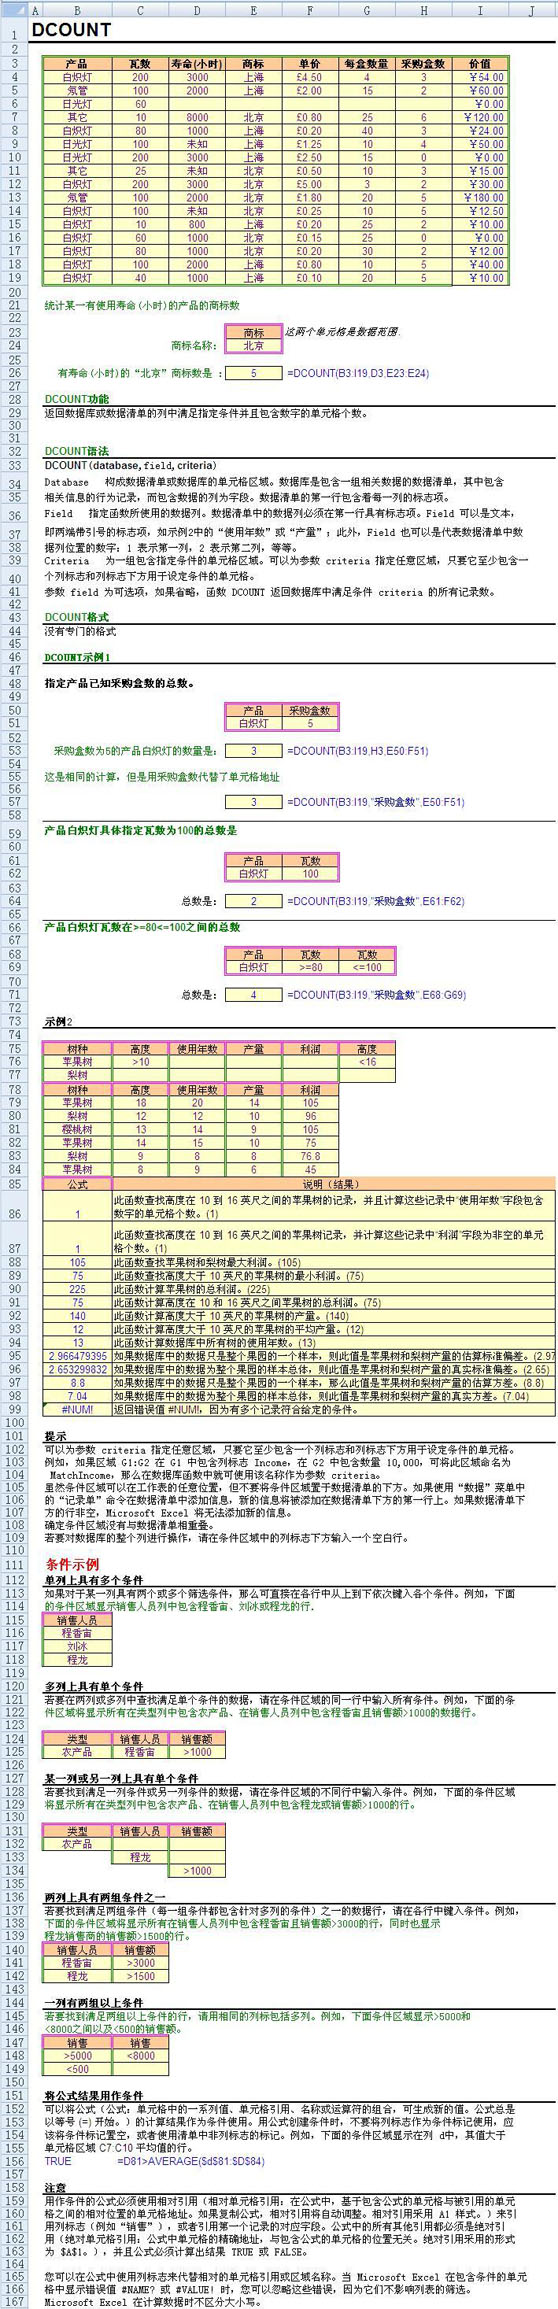Click the £4.50 price cell
The image size is (558, 2309).
(x=311, y=77)
